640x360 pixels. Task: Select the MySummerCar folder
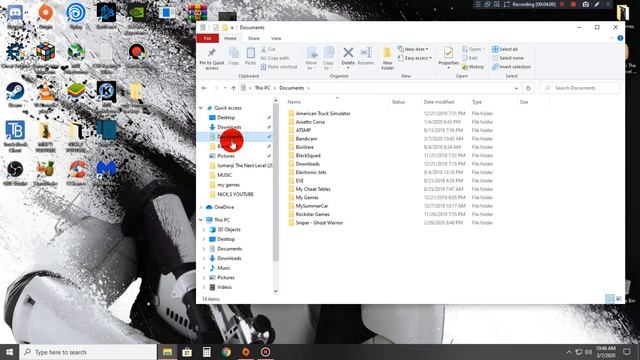(312, 206)
